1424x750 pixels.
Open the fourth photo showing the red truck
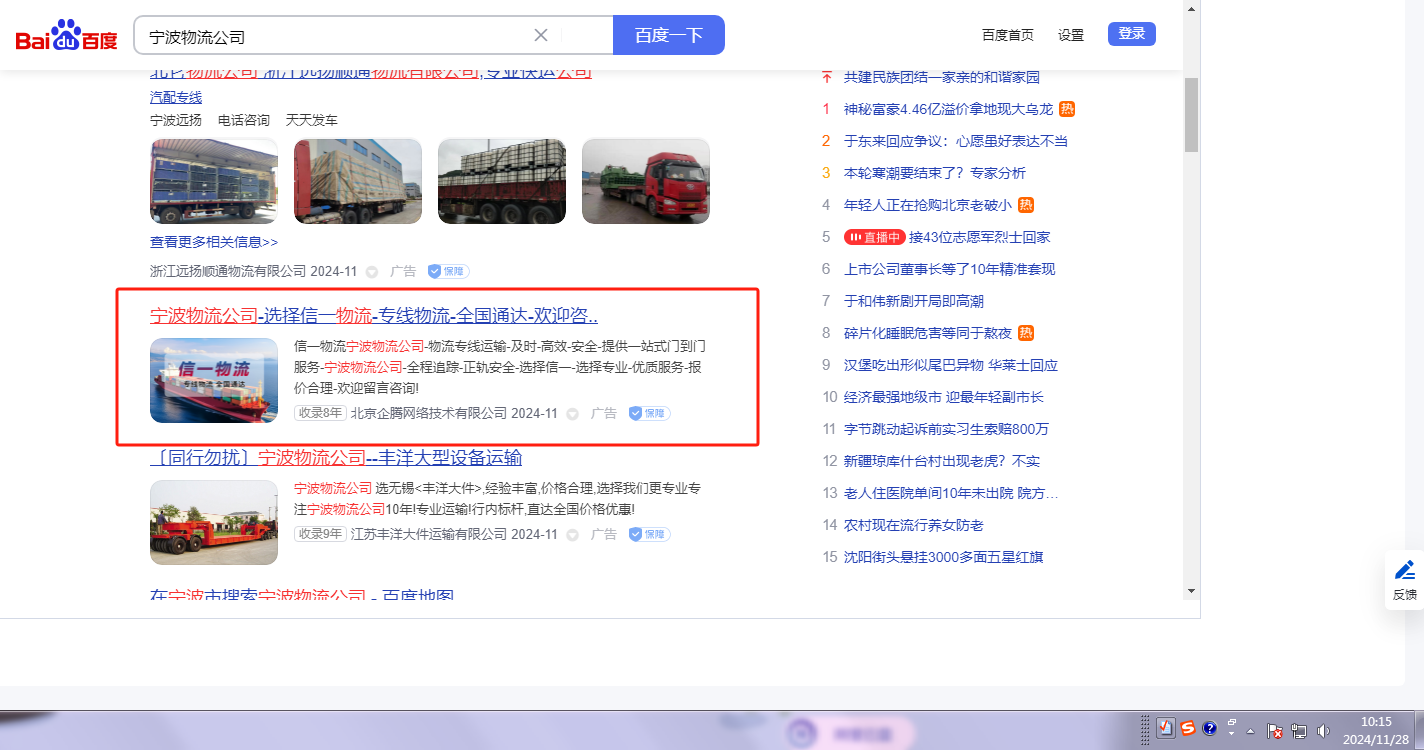[x=646, y=181]
